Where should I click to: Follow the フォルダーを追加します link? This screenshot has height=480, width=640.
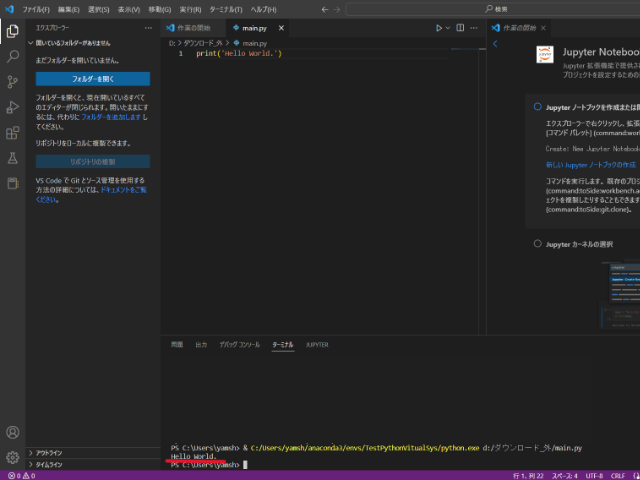(111, 117)
